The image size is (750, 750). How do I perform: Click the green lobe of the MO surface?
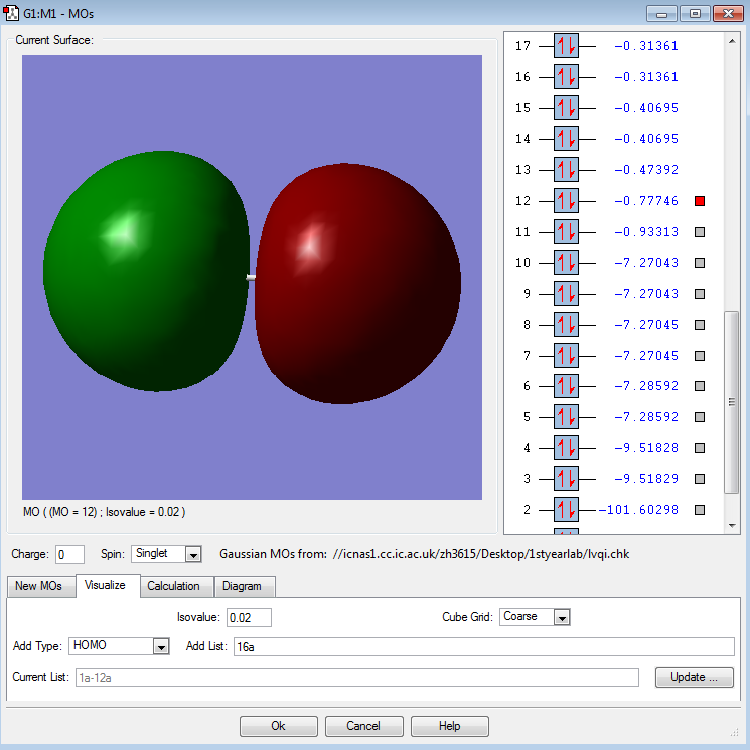point(146,271)
